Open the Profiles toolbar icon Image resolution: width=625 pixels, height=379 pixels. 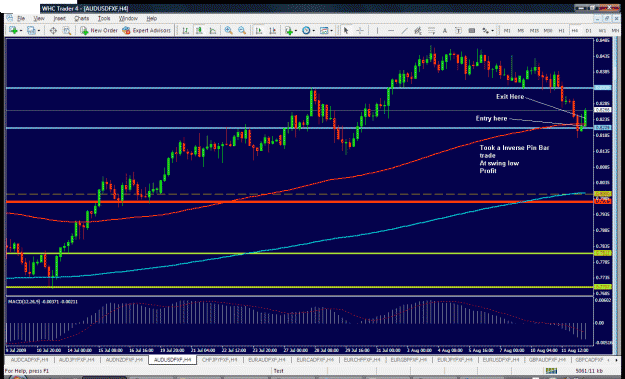tap(31, 30)
